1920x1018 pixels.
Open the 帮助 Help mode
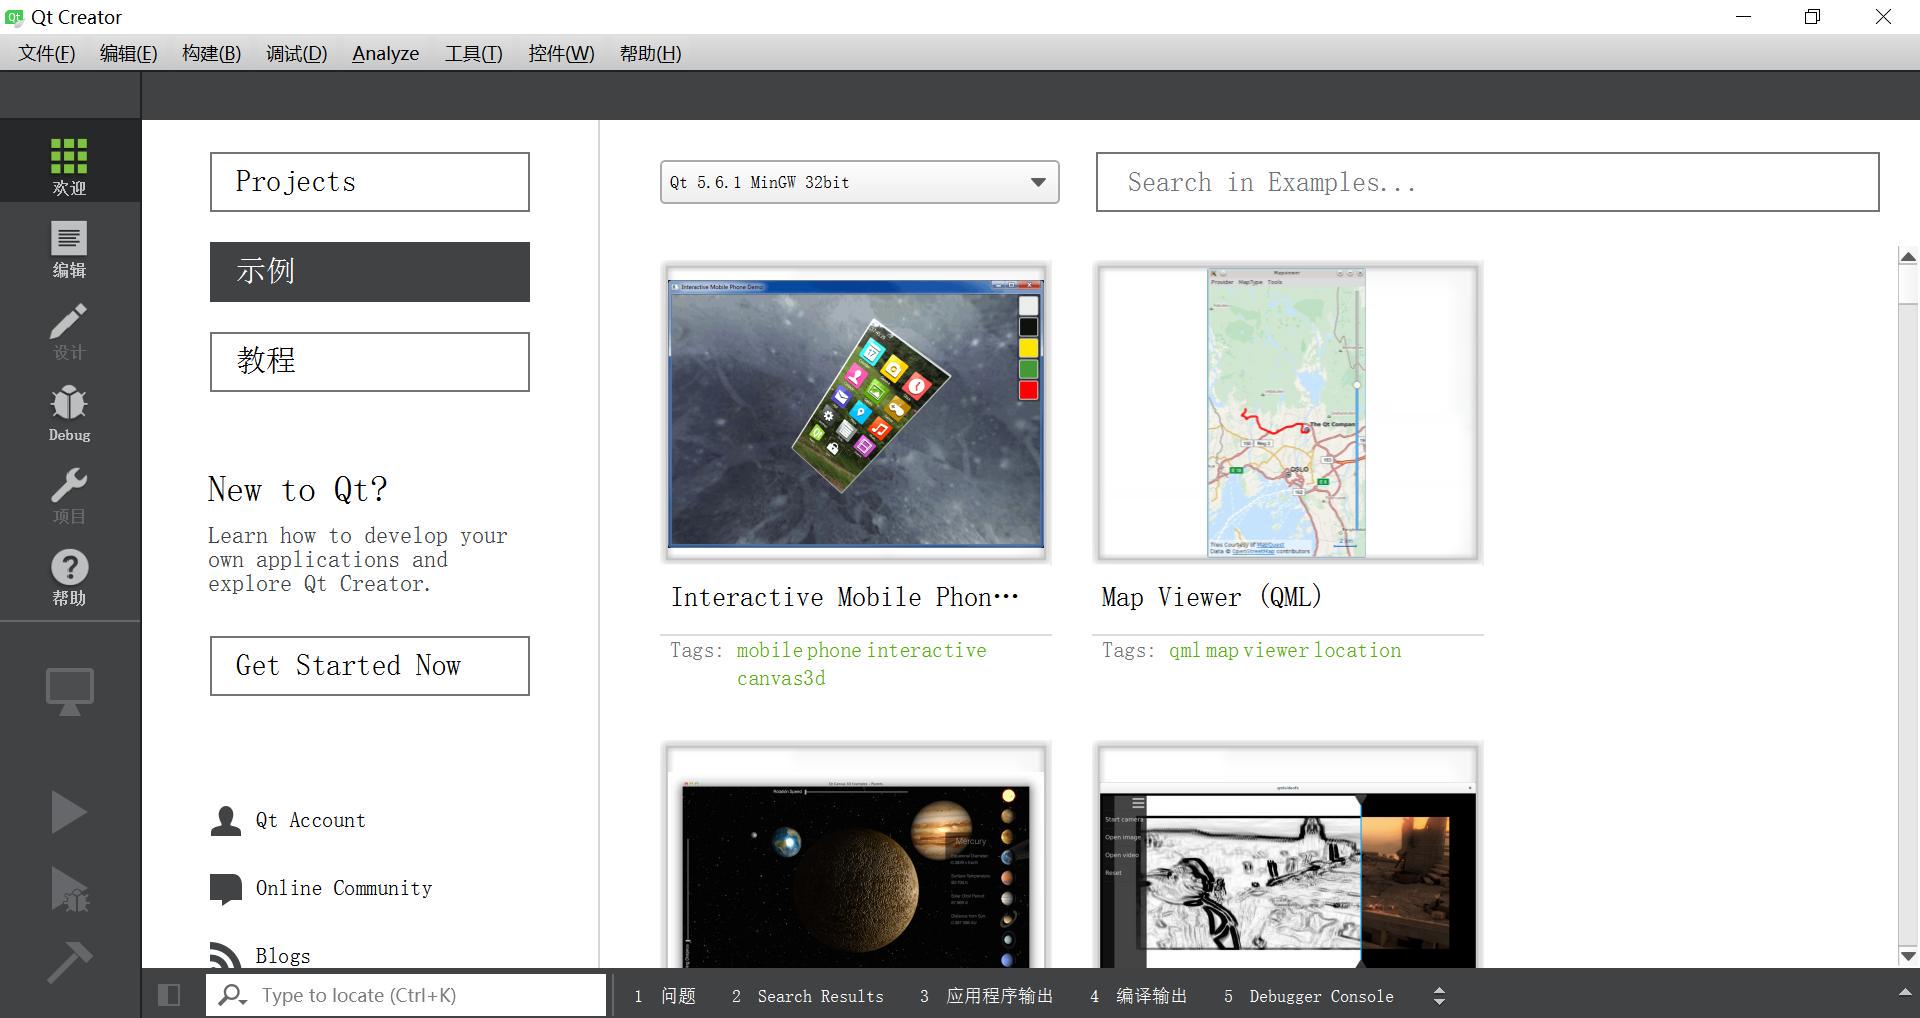click(69, 577)
